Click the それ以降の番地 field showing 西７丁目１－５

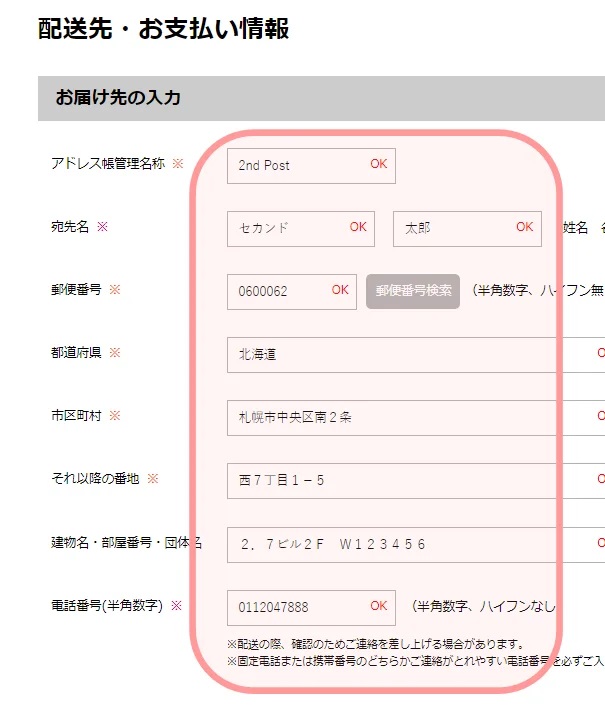416,481
